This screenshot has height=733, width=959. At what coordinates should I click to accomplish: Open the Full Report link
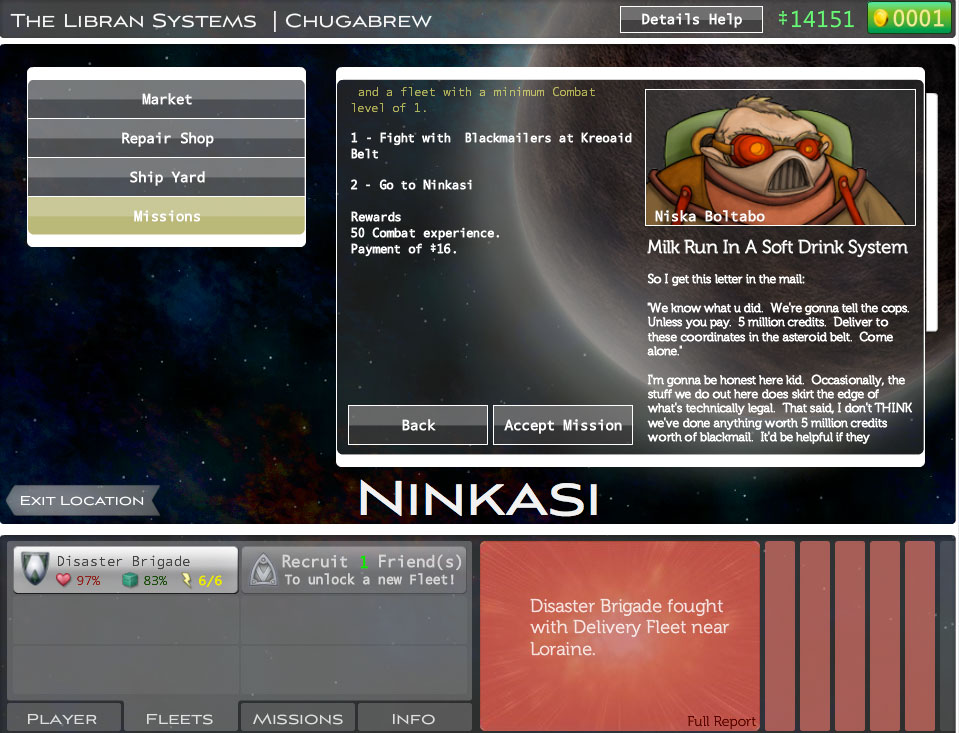721,721
